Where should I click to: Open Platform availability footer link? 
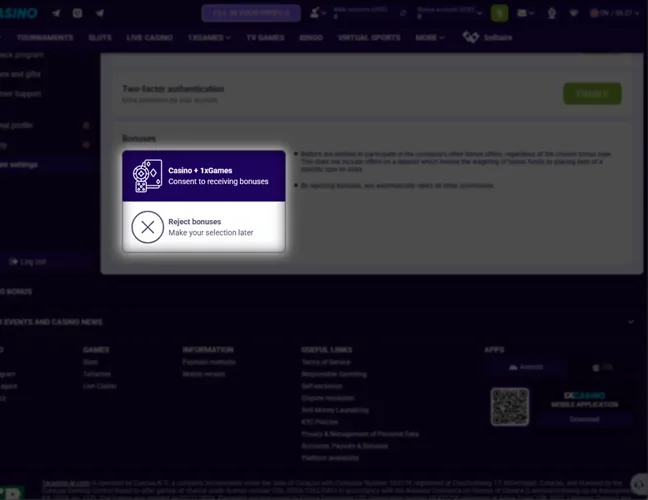(330, 458)
